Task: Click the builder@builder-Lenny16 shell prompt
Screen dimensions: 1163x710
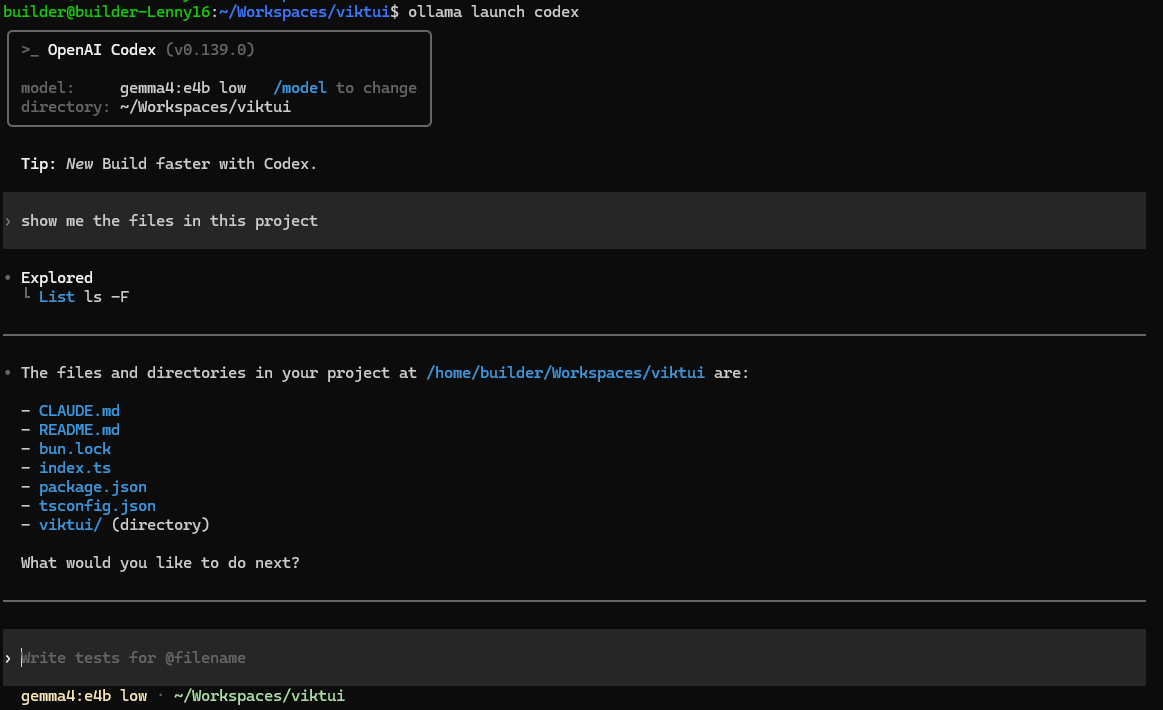Action: [x=107, y=12]
